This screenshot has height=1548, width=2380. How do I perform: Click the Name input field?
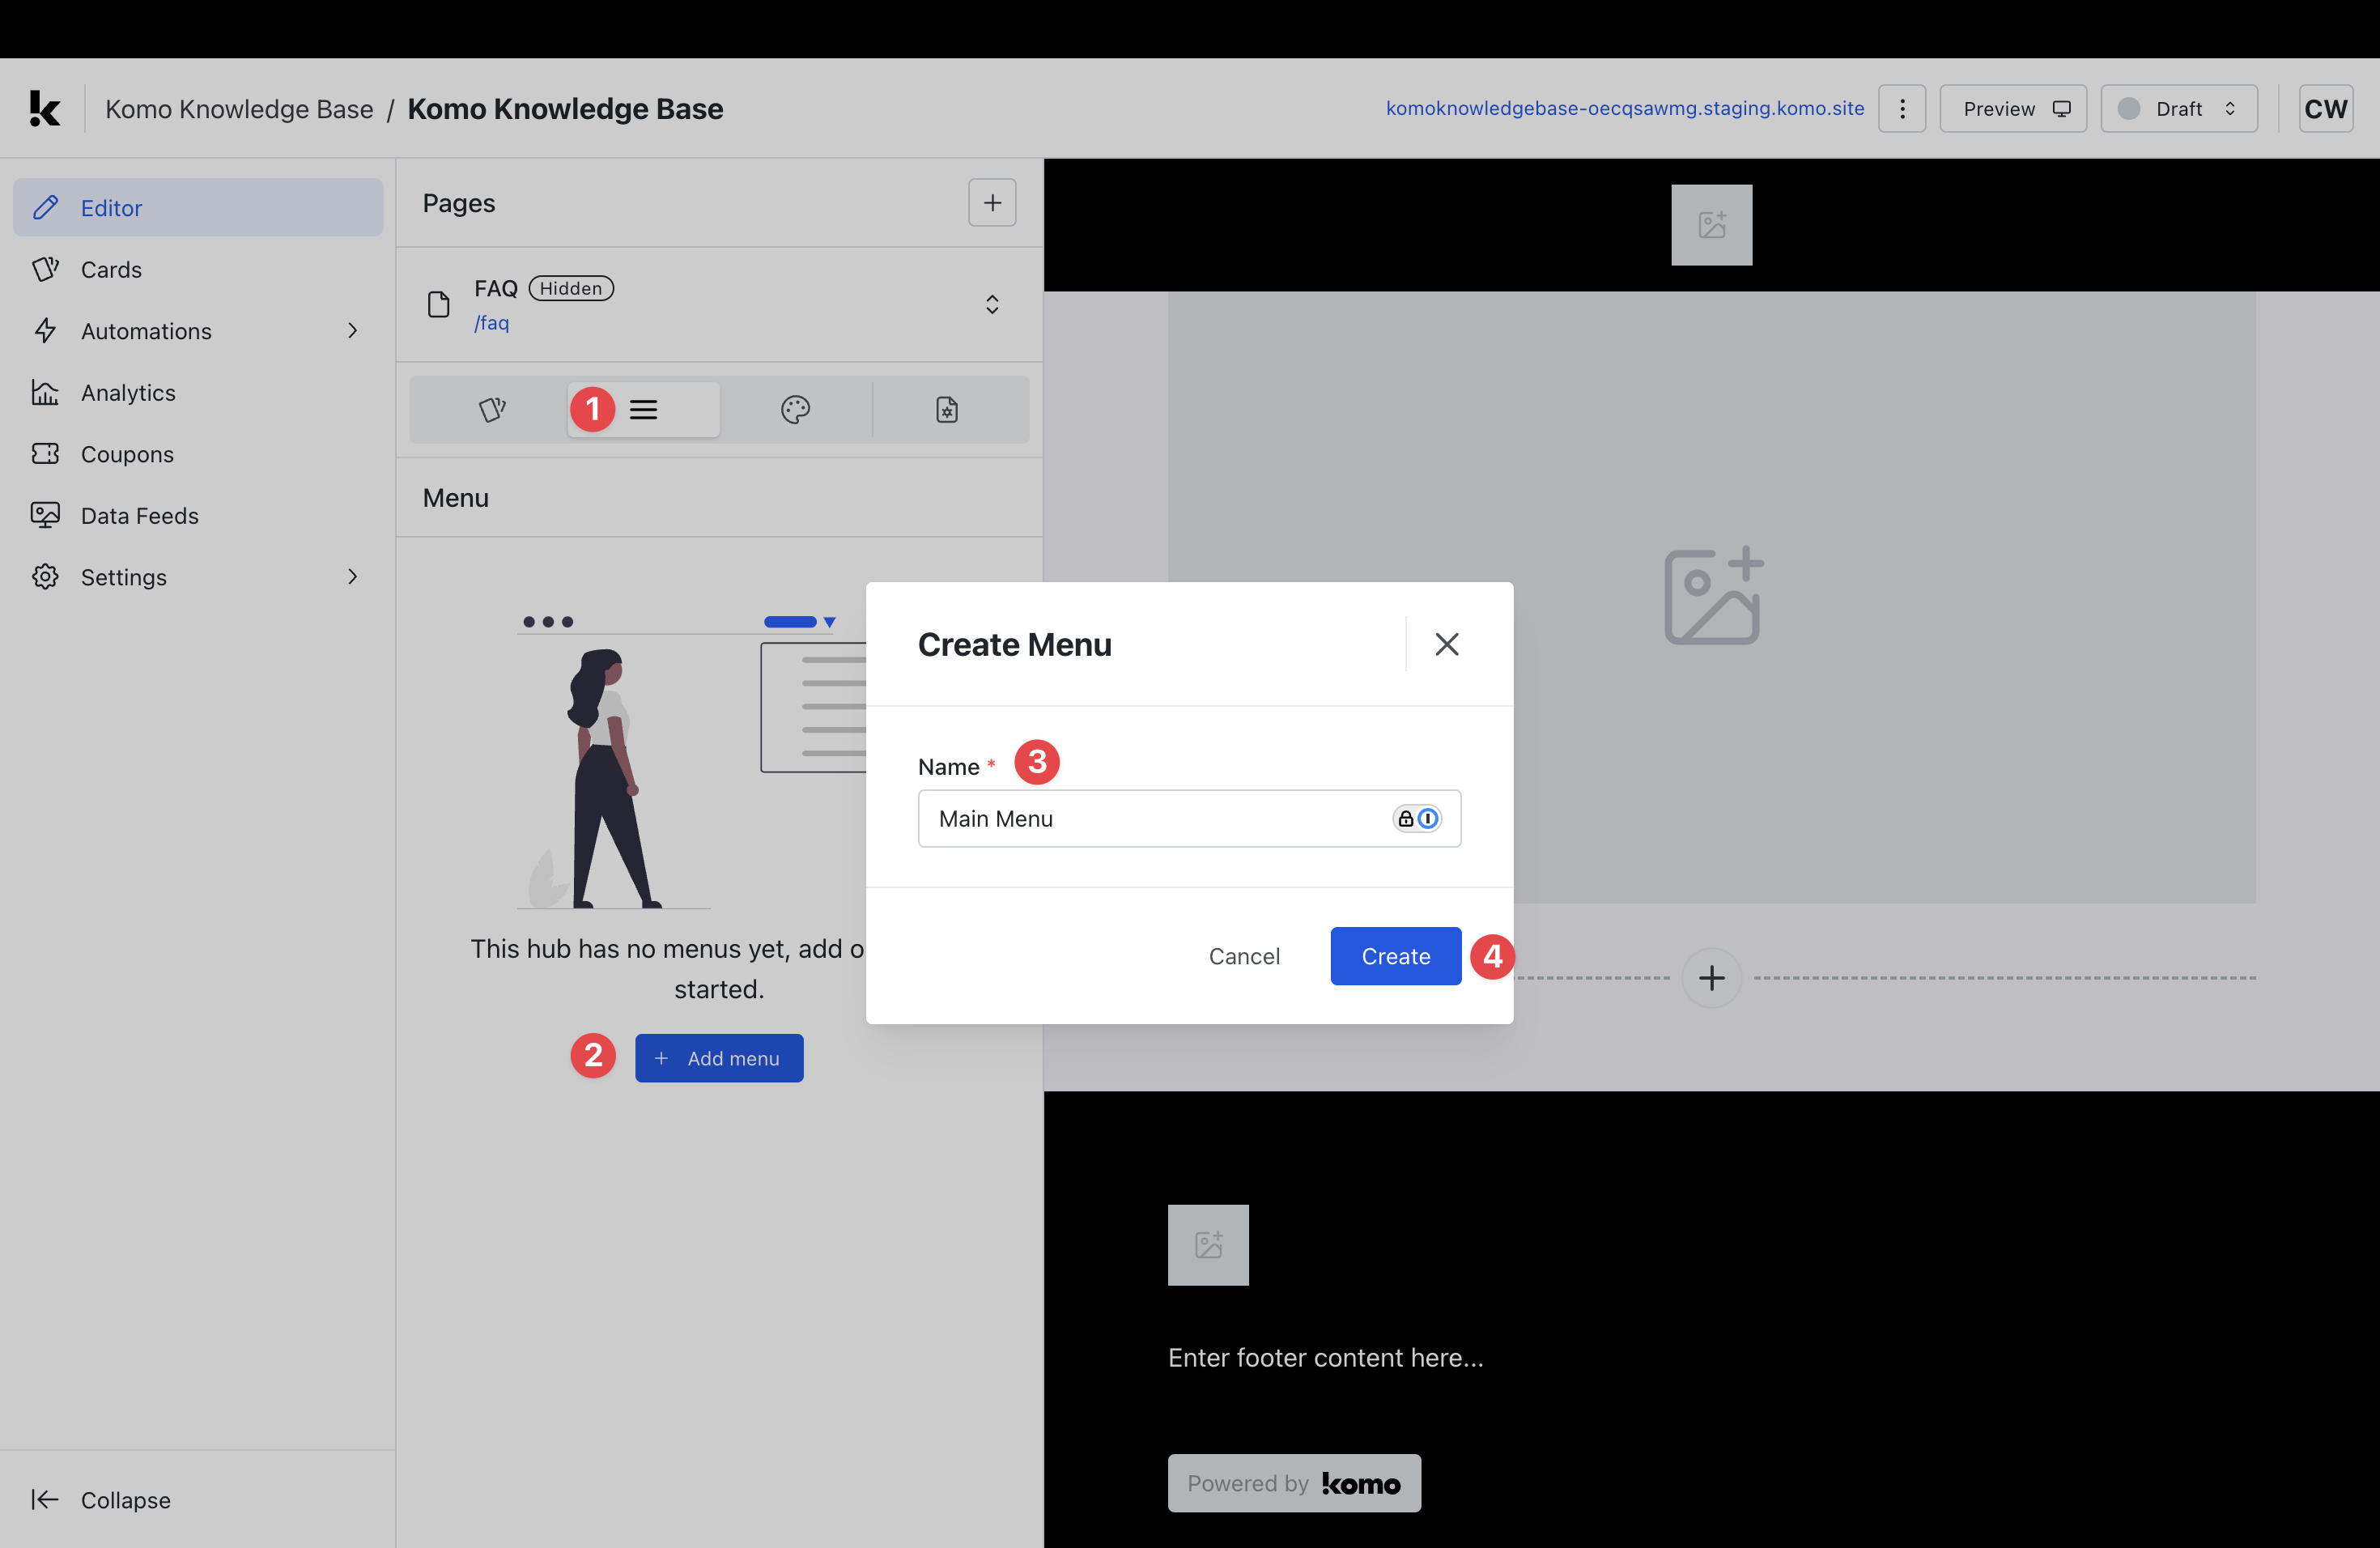1150,819
